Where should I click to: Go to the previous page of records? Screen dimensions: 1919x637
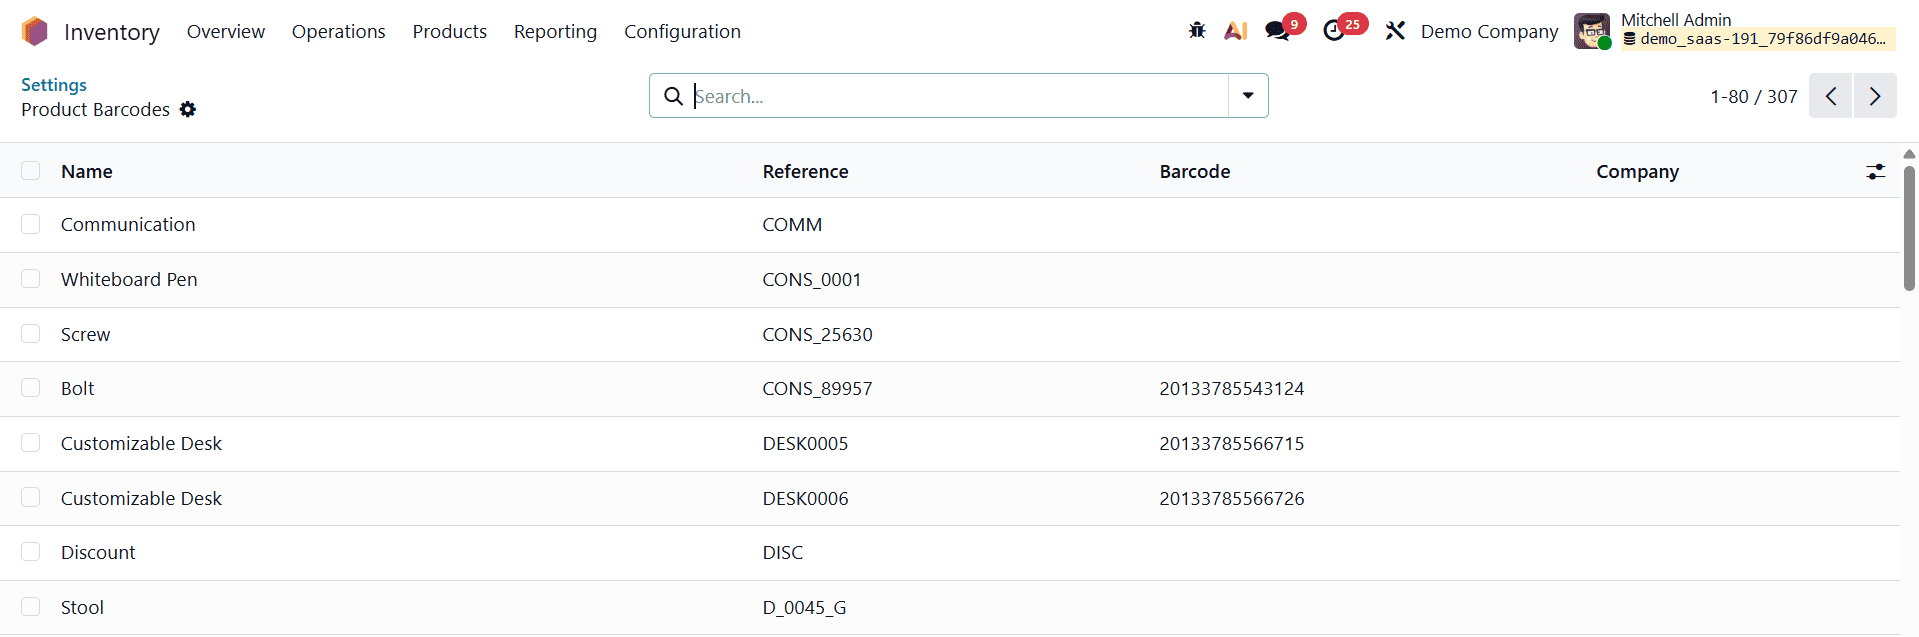point(1831,96)
